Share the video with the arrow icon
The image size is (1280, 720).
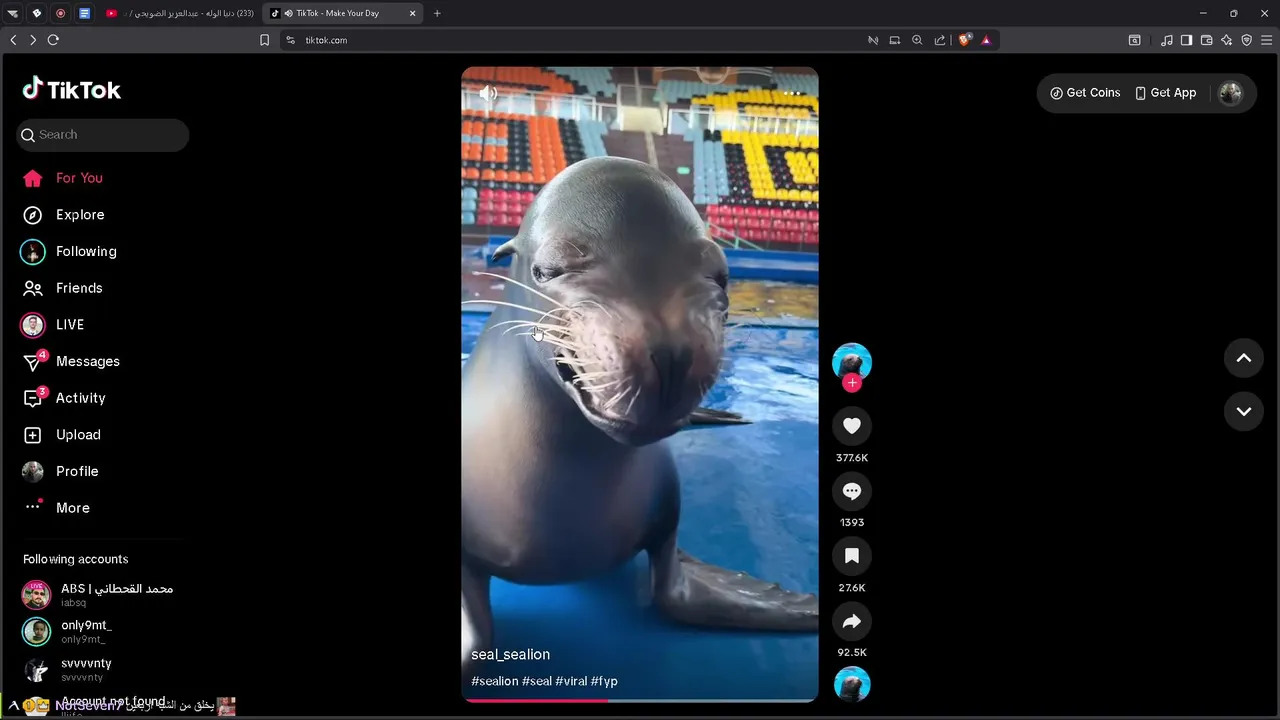[x=852, y=621]
